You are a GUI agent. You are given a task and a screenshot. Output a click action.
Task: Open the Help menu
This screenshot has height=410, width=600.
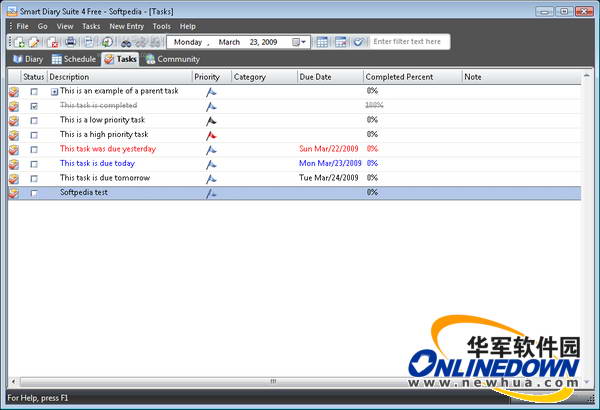pos(188,26)
